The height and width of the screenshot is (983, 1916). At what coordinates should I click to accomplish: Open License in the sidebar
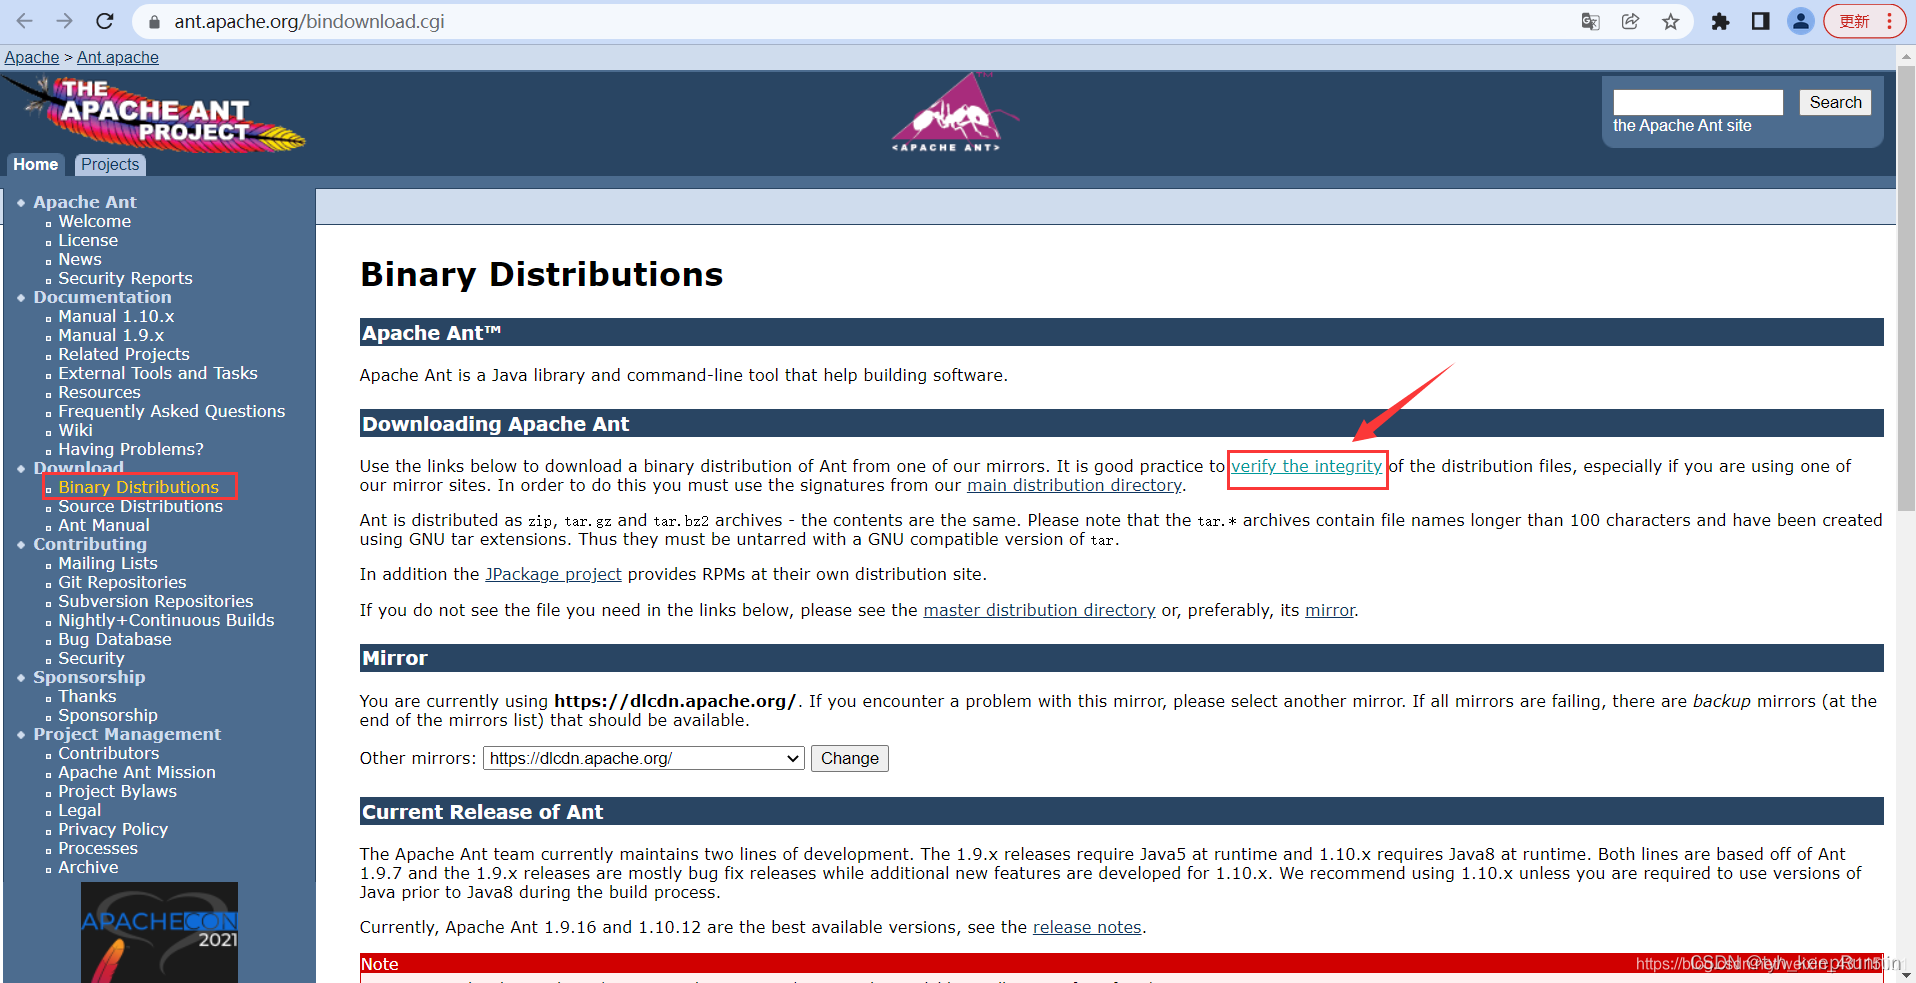[x=88, y=240]
